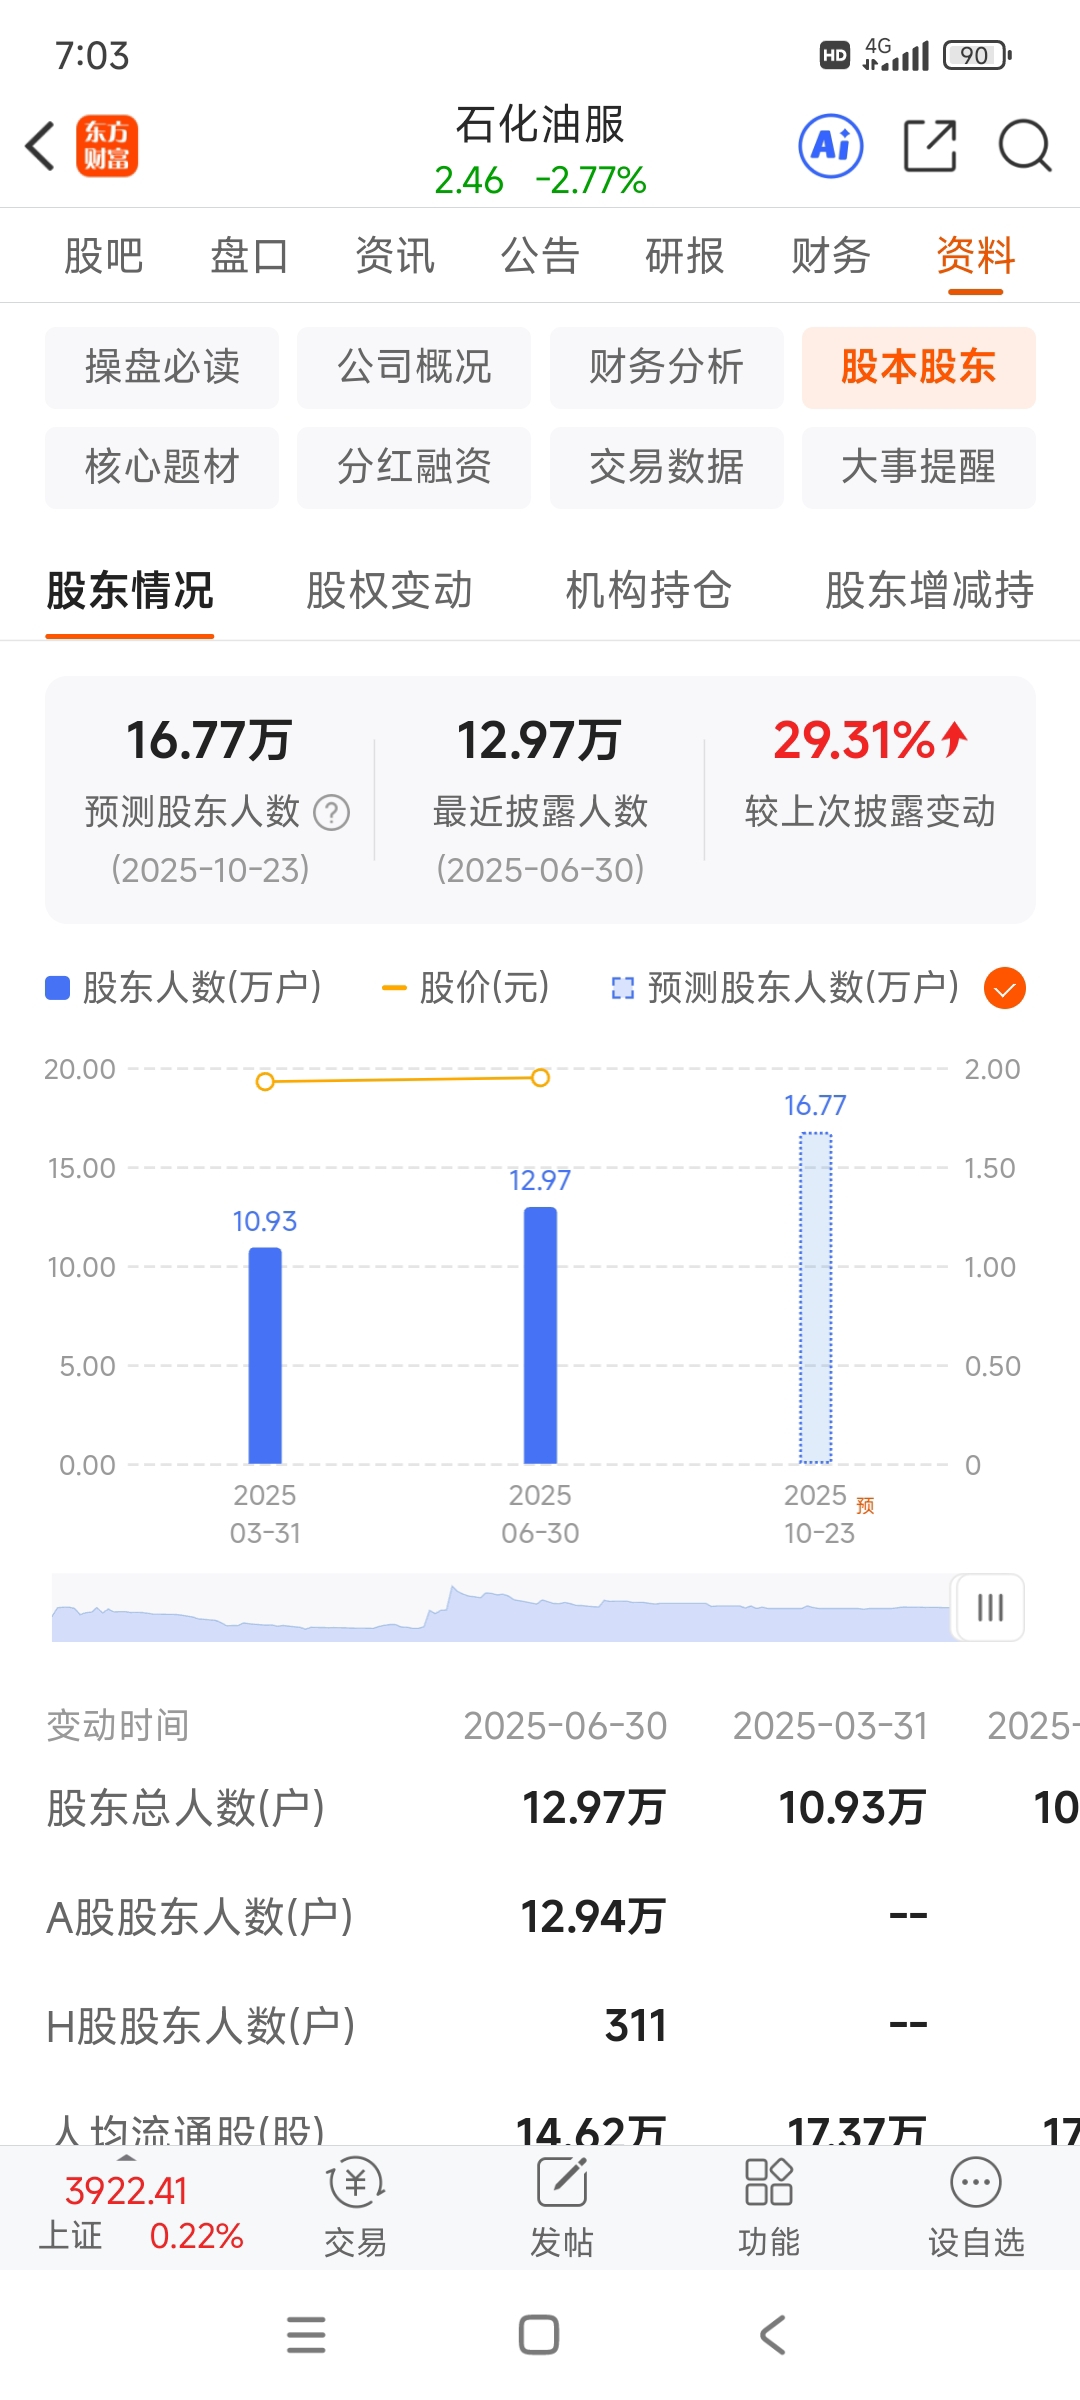Image resolution: width=1080 pixels, height=2400 pixels.
Task: Toggle the 预测股东人数(万户) legend label
Action: (x=785, y=988)
